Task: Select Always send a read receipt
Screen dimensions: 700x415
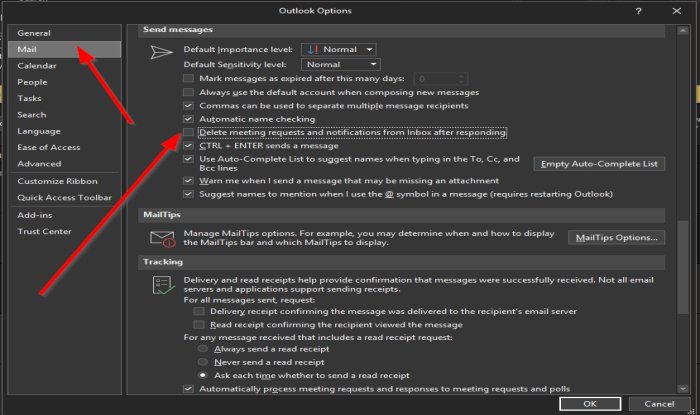Action: pos(203,349)
